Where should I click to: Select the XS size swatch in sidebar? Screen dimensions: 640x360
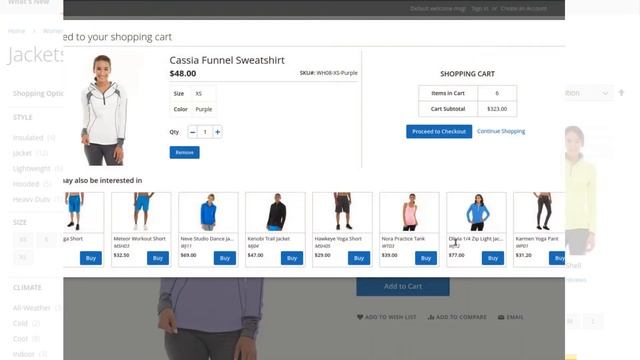(x=23, y=240)
